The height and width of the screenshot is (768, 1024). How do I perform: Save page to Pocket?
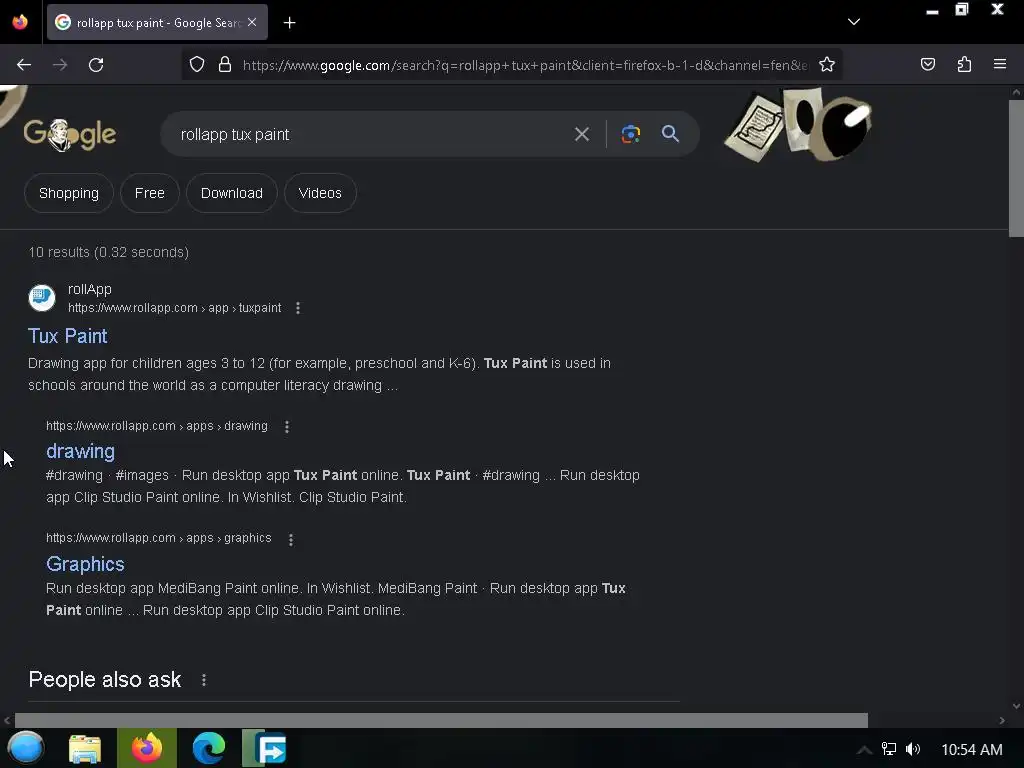927,65
